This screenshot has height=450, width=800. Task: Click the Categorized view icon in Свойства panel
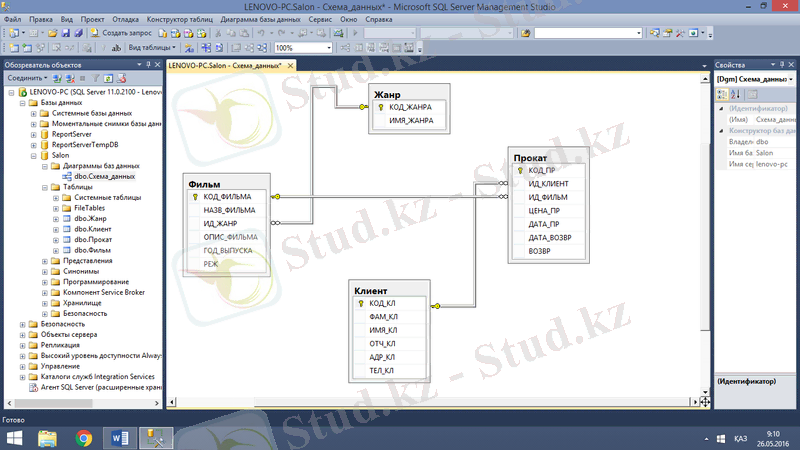point(722,94)
